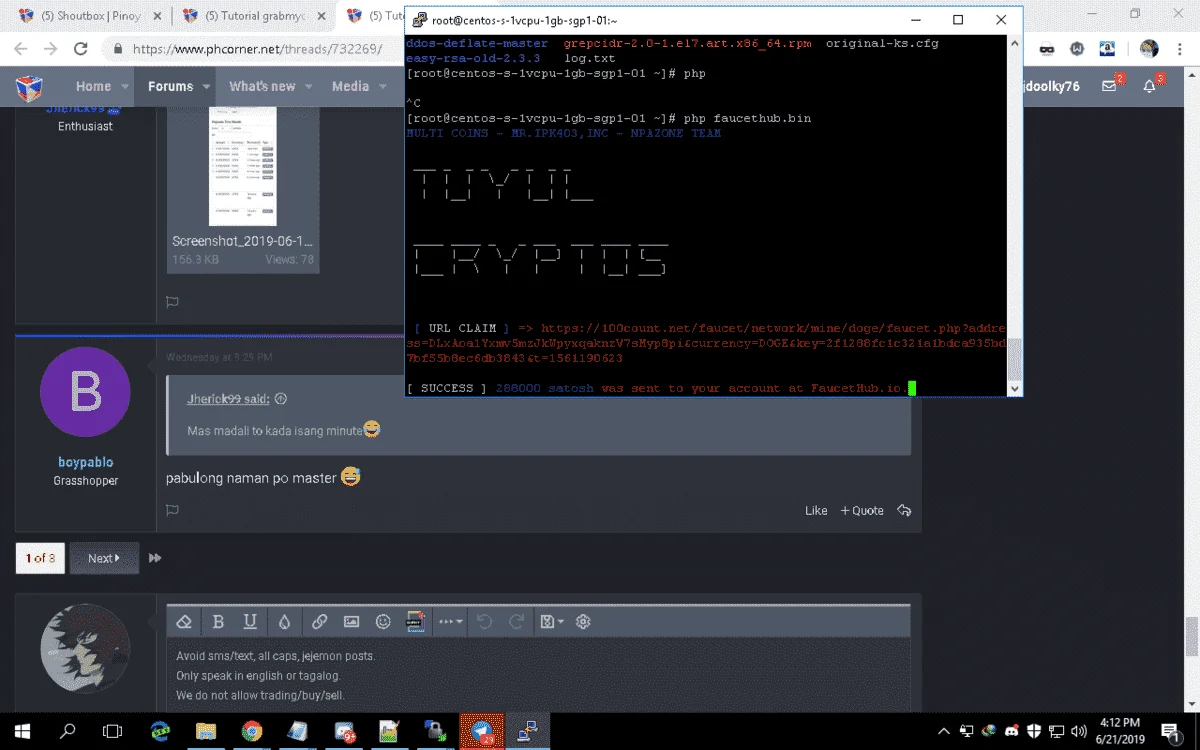Expand the Media menu arrow

(x=382, y=87)
